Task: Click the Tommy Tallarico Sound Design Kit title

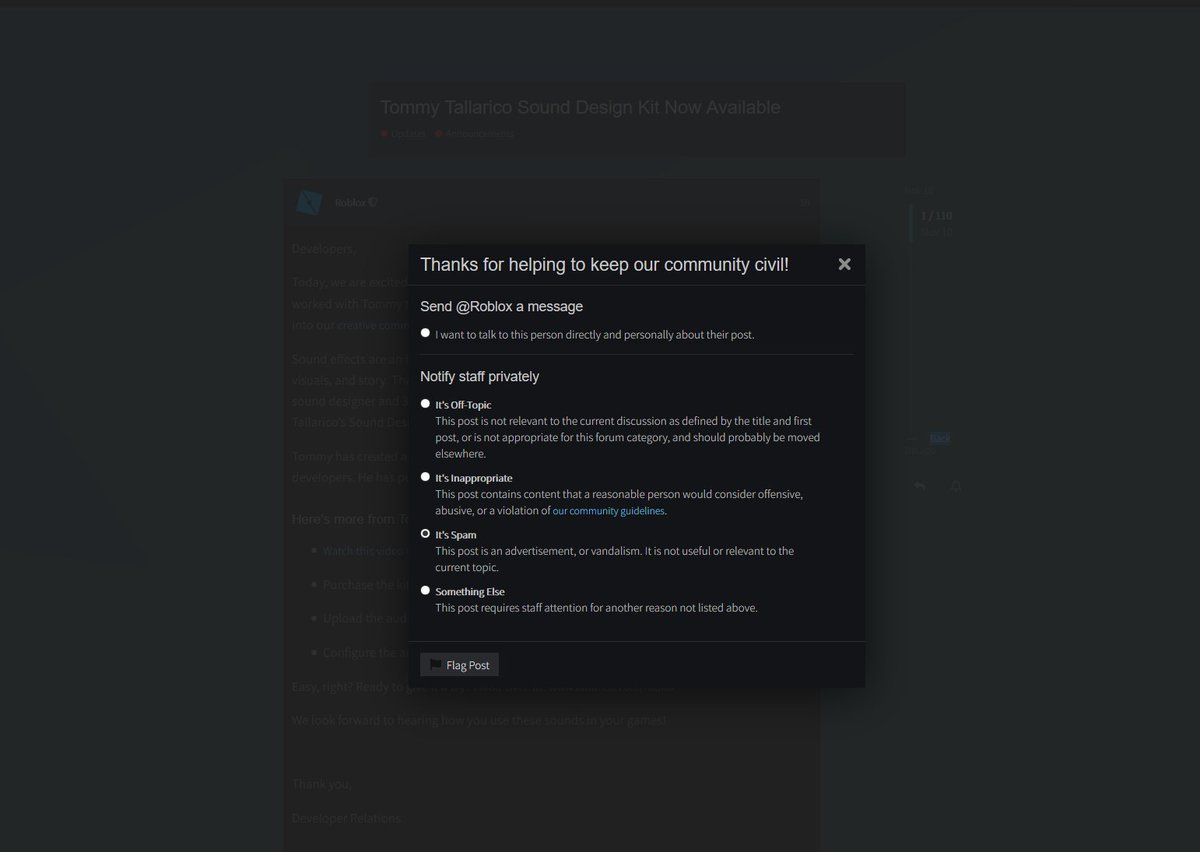Action: (x=580, y=106)
